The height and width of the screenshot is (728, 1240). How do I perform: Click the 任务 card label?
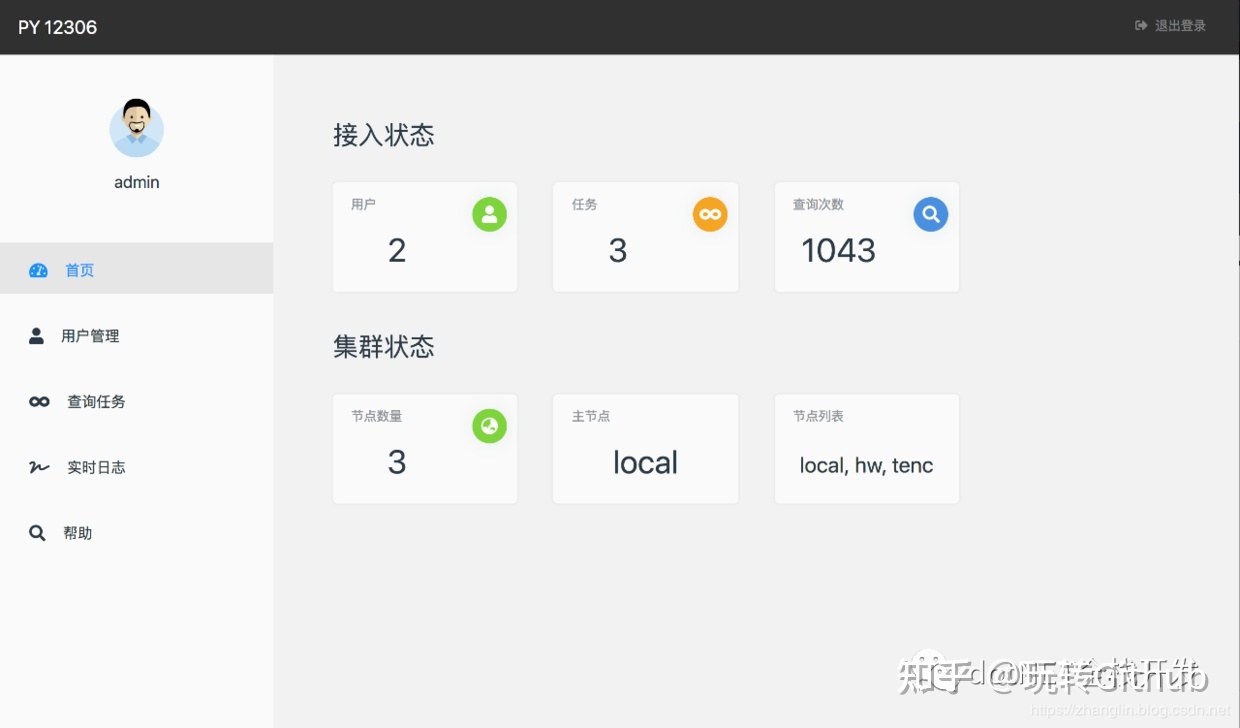coord(584,204)
